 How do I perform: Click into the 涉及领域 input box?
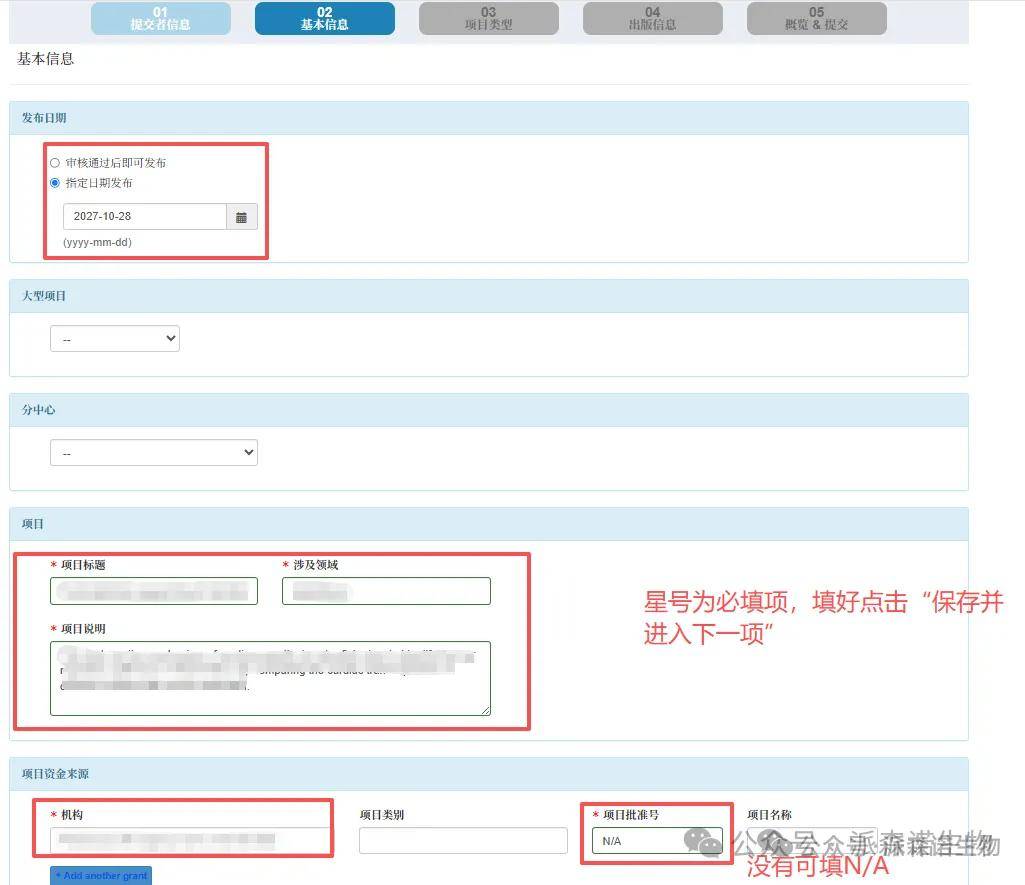pyautogui.click(x=386, y=591)
